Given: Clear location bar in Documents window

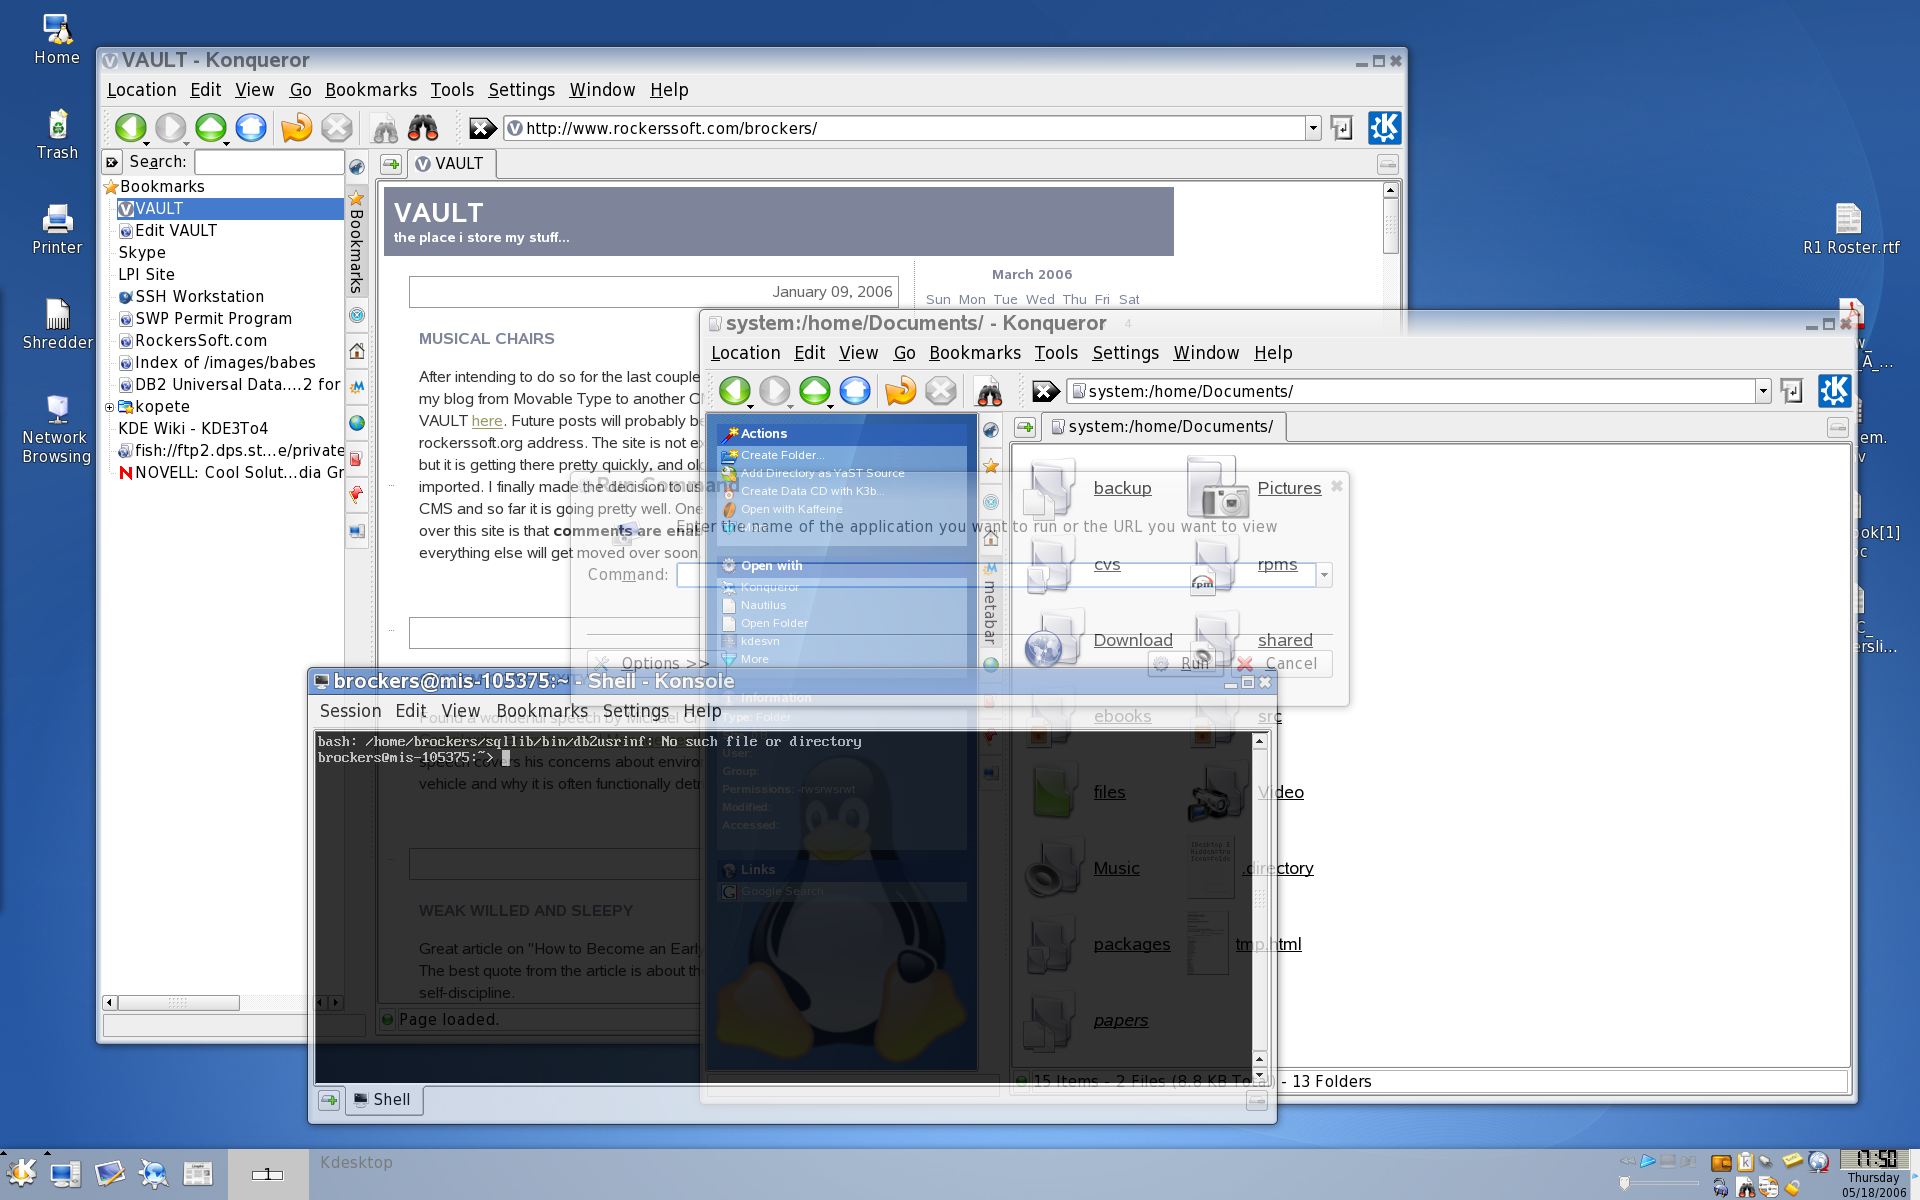Looking at the screenshot, I should click(1046, 391).
